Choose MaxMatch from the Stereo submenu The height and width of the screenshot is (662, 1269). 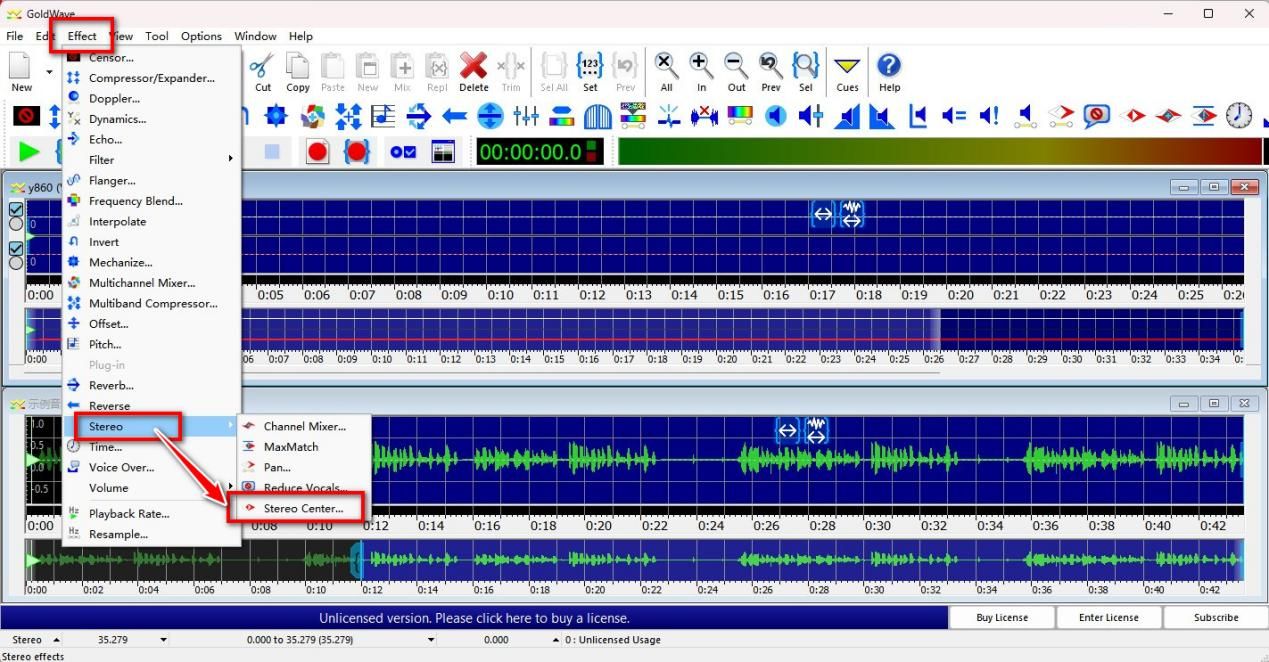pos(303,447)
